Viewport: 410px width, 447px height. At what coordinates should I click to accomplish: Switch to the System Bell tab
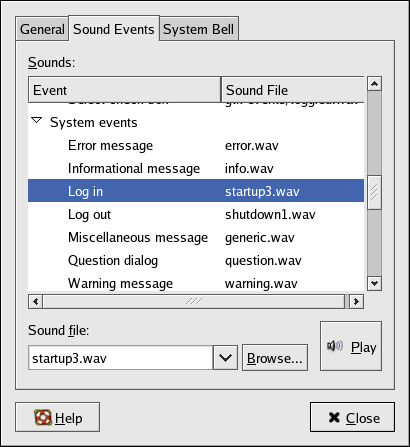point(199,29)
